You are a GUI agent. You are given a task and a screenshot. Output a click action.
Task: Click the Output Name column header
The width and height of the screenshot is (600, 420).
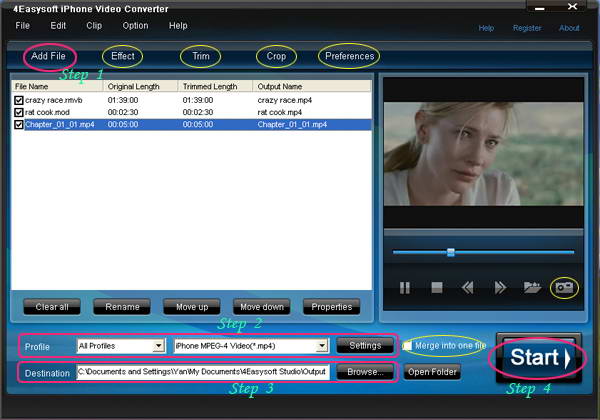click(312, 86)
